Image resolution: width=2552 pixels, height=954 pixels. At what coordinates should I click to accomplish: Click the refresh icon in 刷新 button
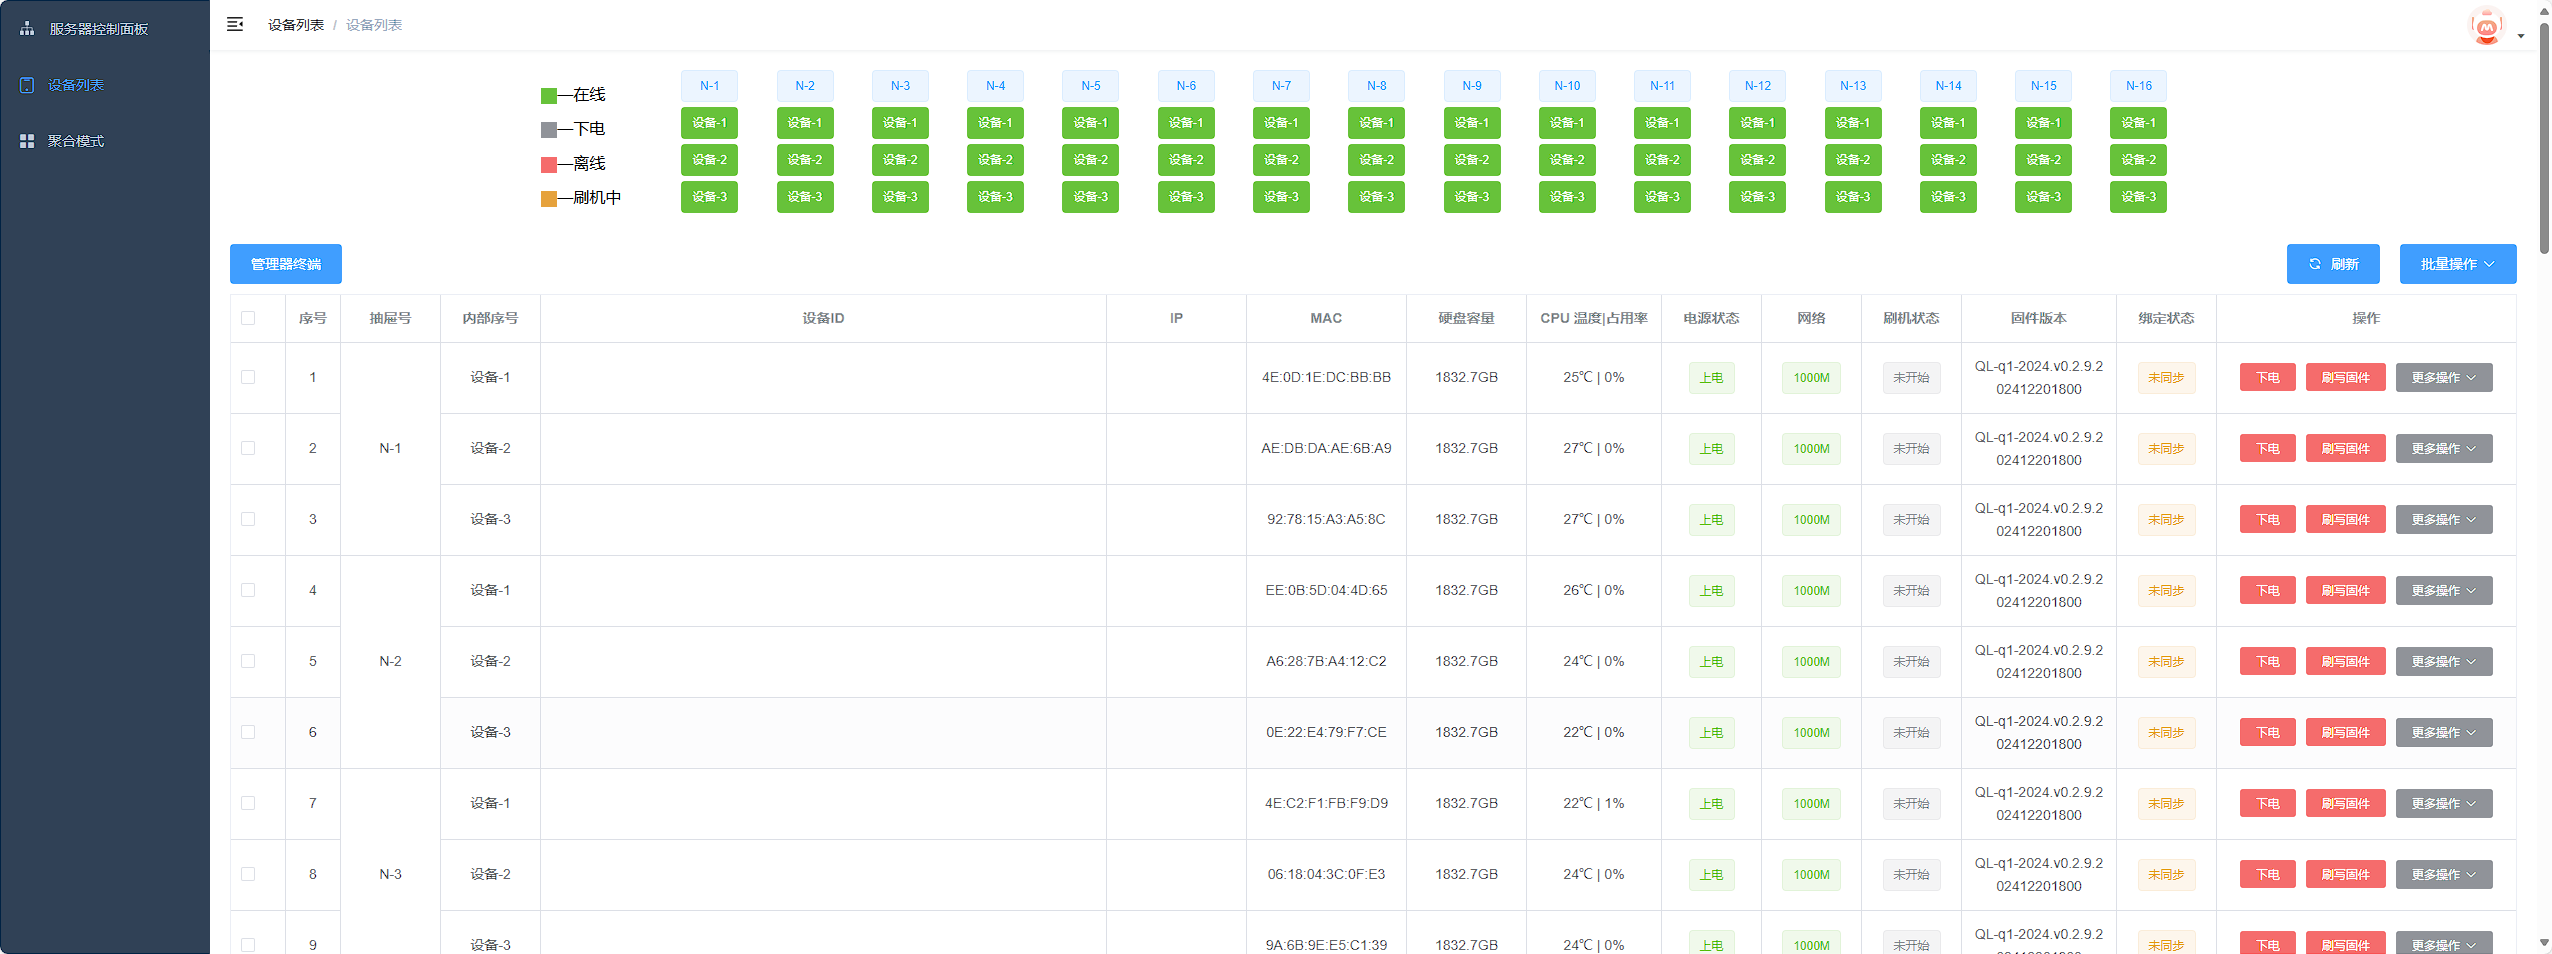(x=2314, y=264)
